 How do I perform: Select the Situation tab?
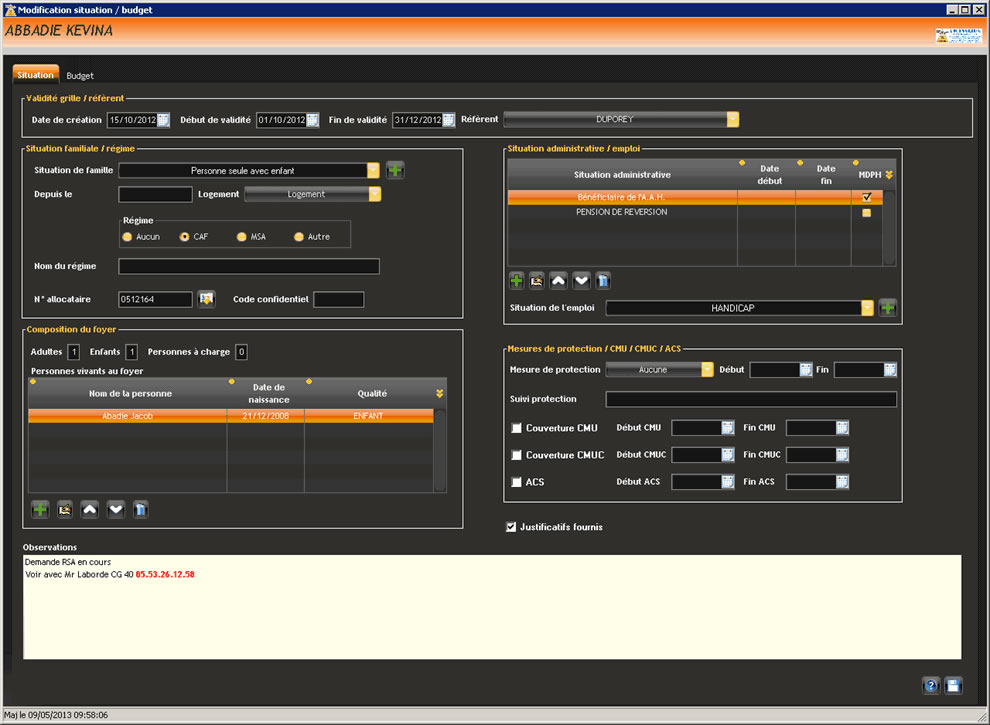(x=36, y=75)
